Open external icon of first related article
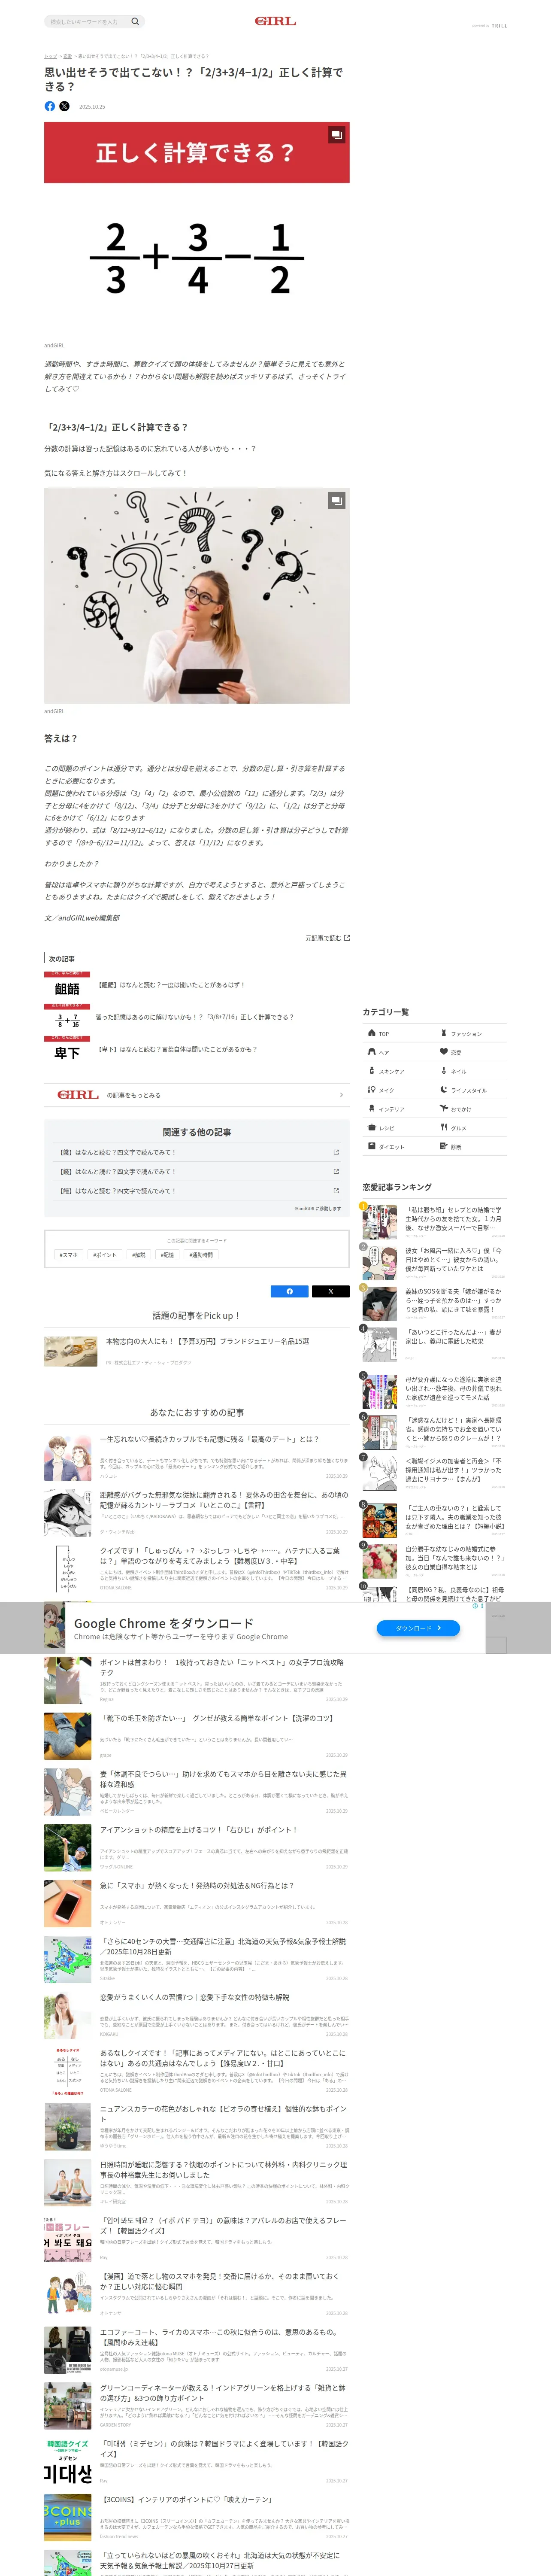 click(x=336, y=1152)
